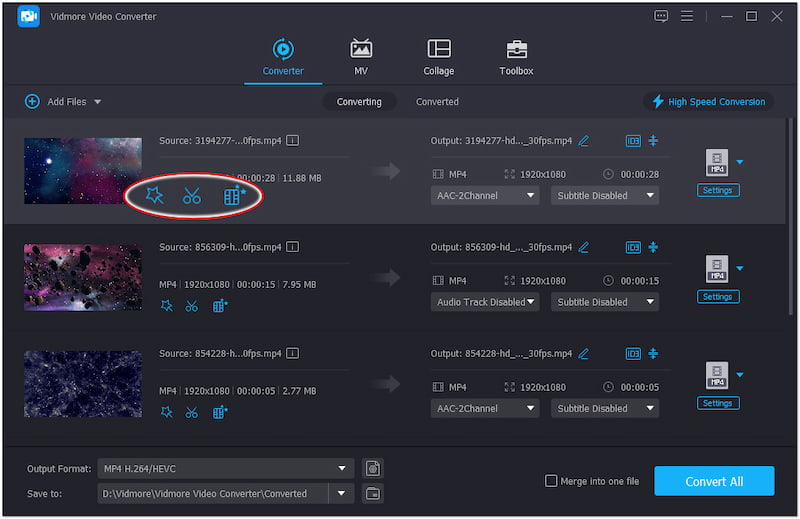
Task: Select the asteroid video thumbnail
Action: [83, 277]
